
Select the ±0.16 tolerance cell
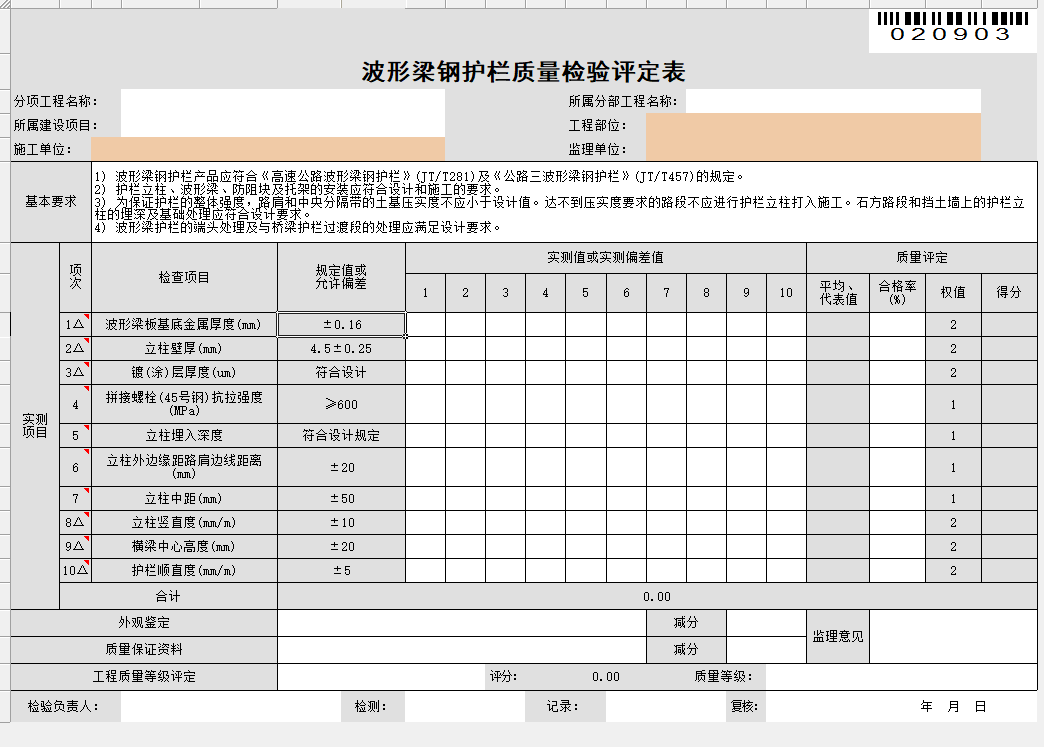(341, 325)
